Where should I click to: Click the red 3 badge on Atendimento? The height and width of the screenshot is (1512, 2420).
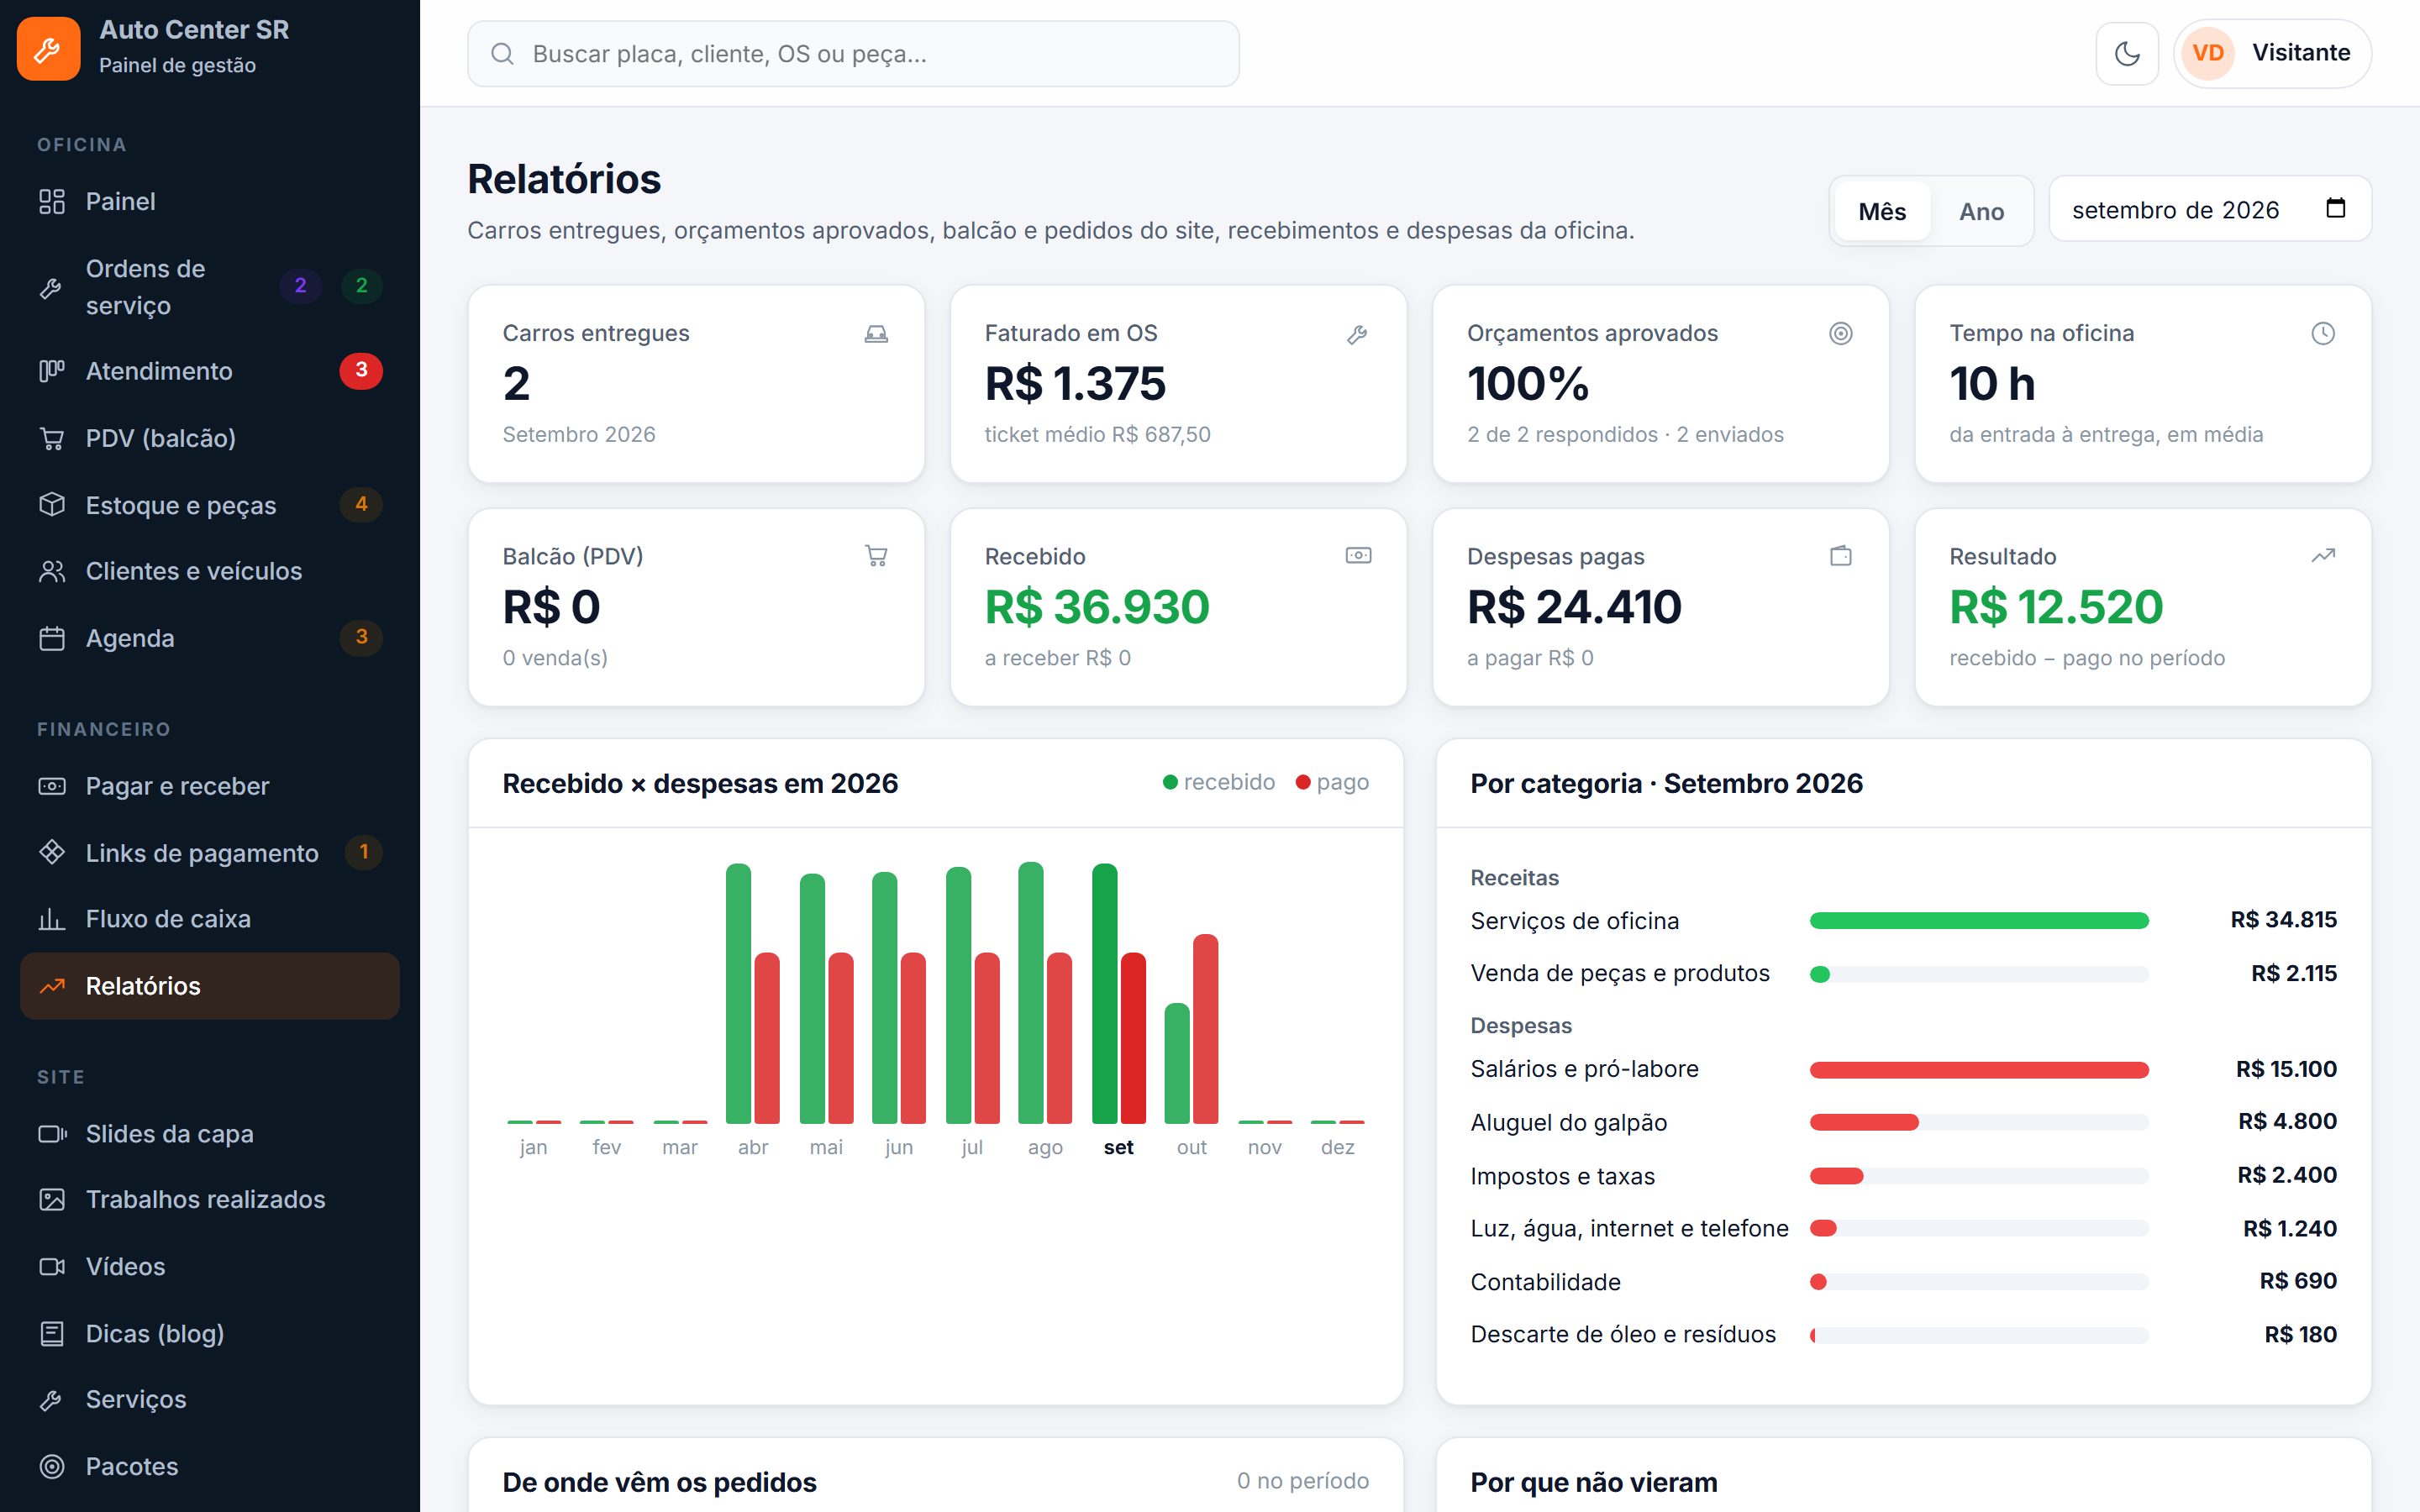tap(361, 370)
